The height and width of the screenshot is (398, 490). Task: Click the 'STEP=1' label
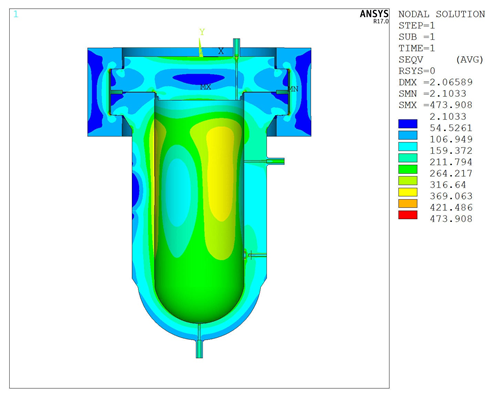417,26
